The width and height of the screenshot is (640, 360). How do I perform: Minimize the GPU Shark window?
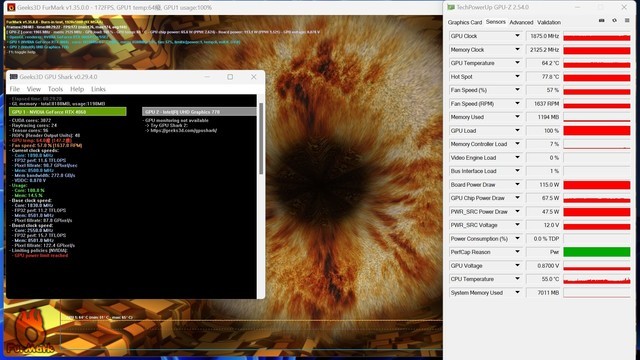(207, 77)
